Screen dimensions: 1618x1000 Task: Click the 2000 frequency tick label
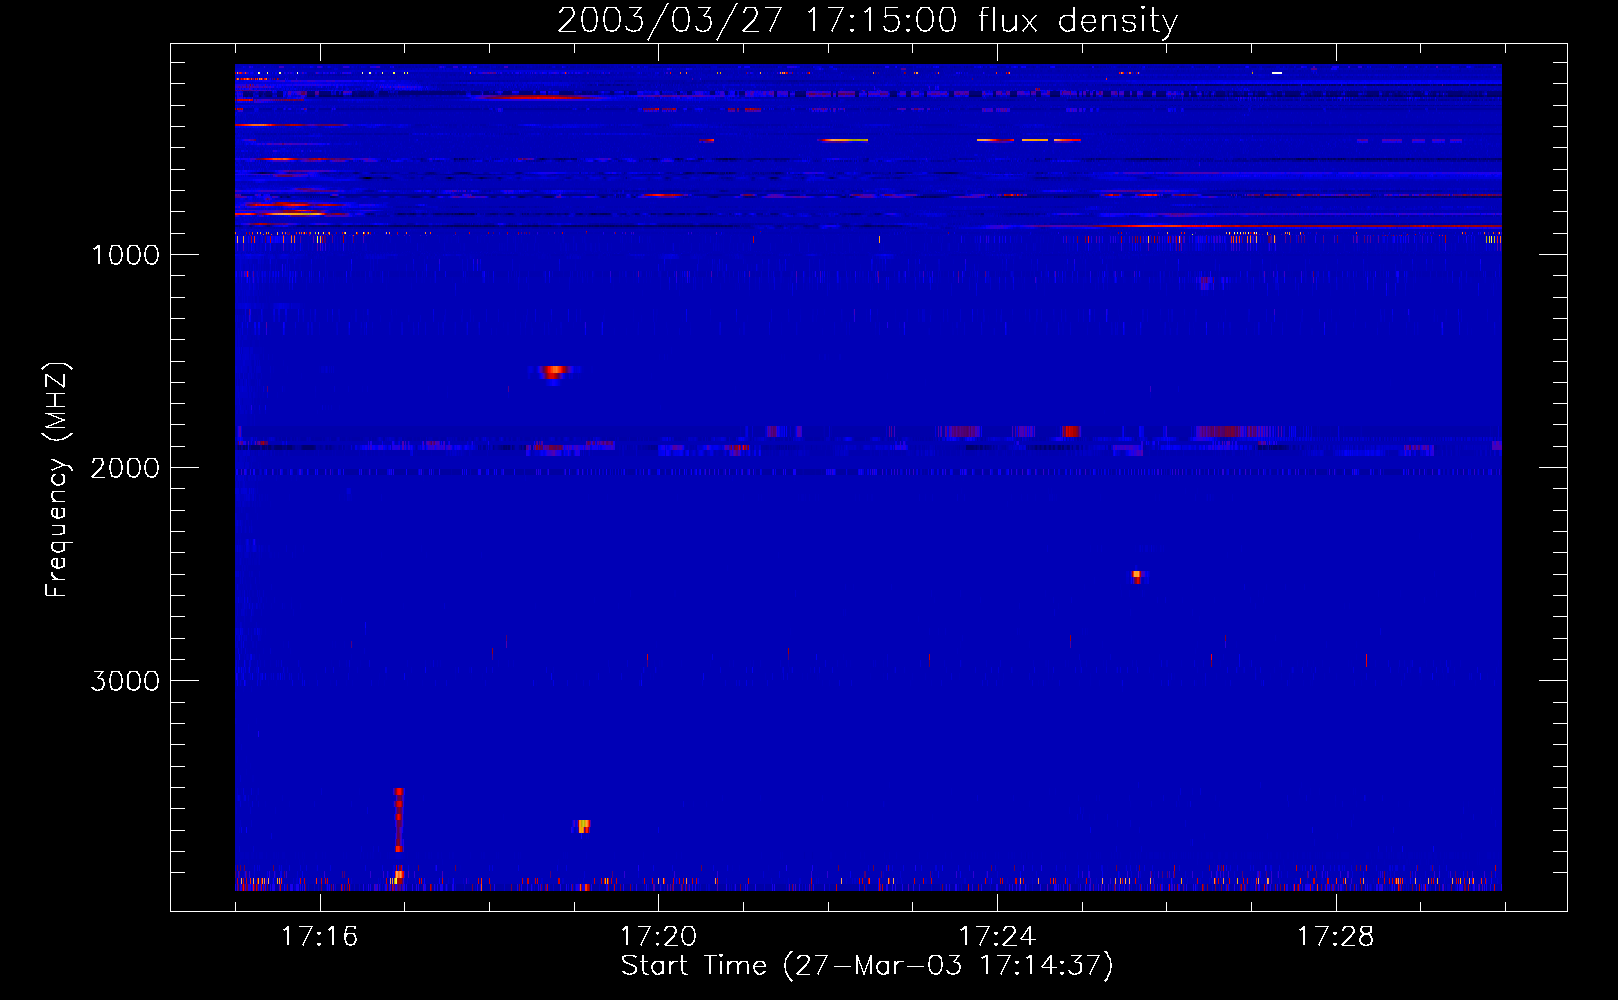pyautogui.click(x=125, y=468)
